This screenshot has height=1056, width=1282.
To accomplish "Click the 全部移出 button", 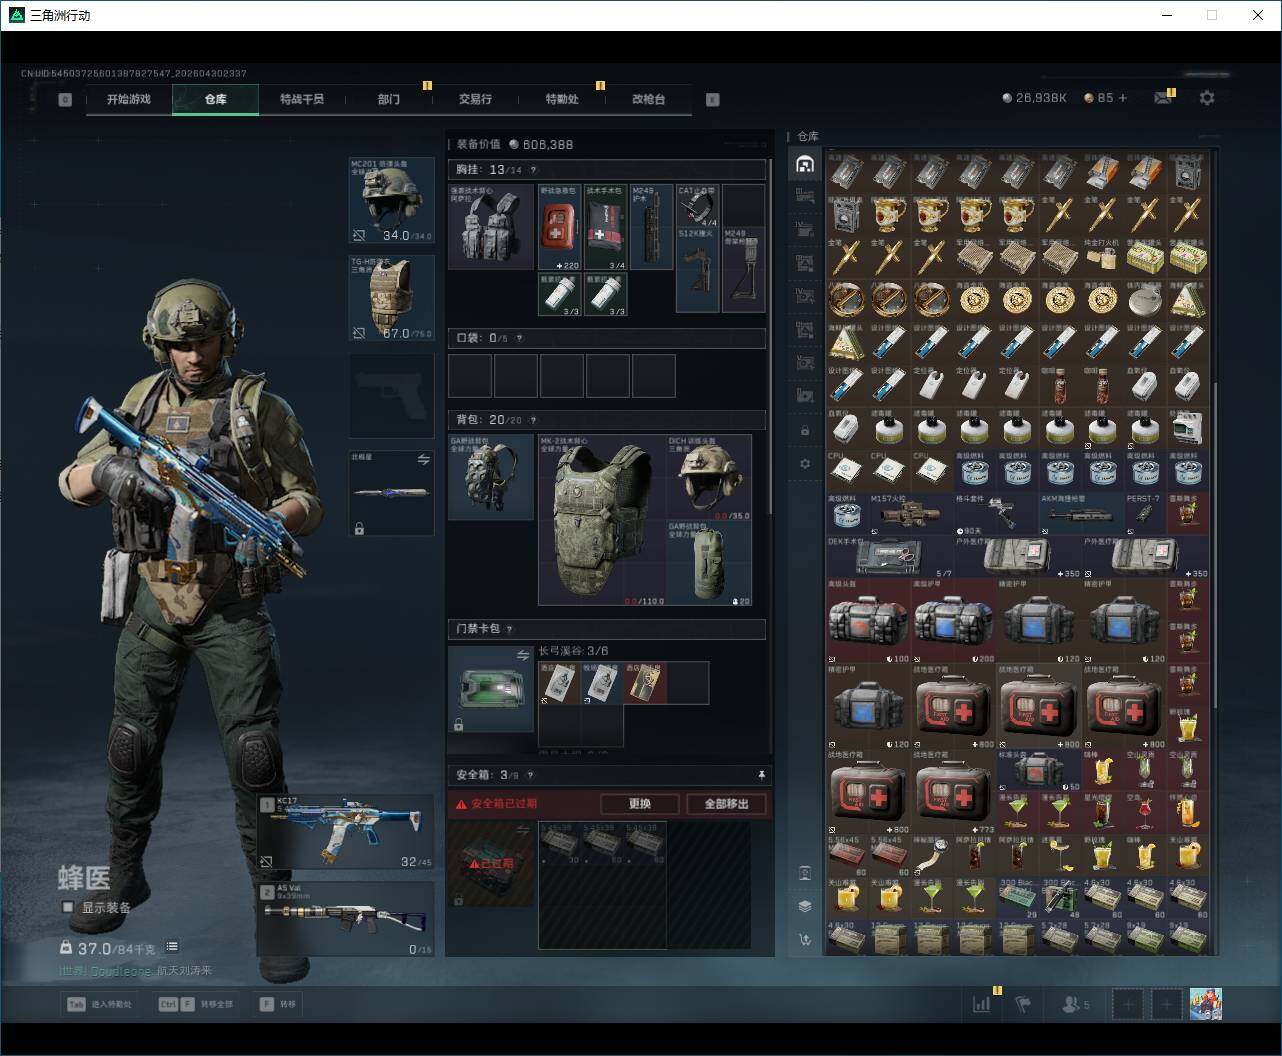I will tap(727, 804).
